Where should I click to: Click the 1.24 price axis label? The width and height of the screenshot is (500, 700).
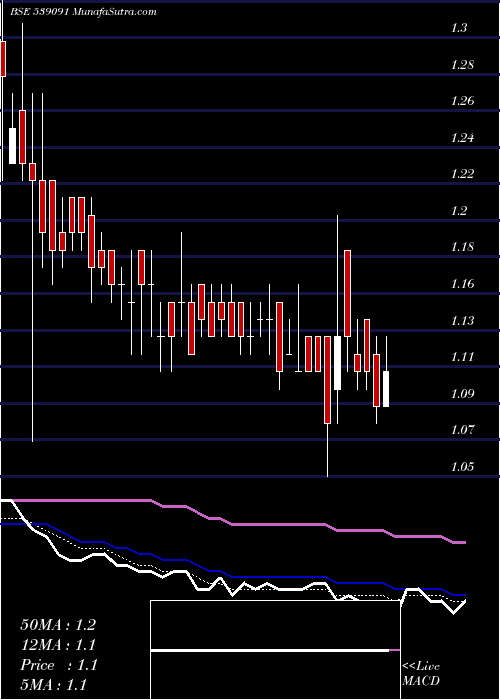(462, 138)
